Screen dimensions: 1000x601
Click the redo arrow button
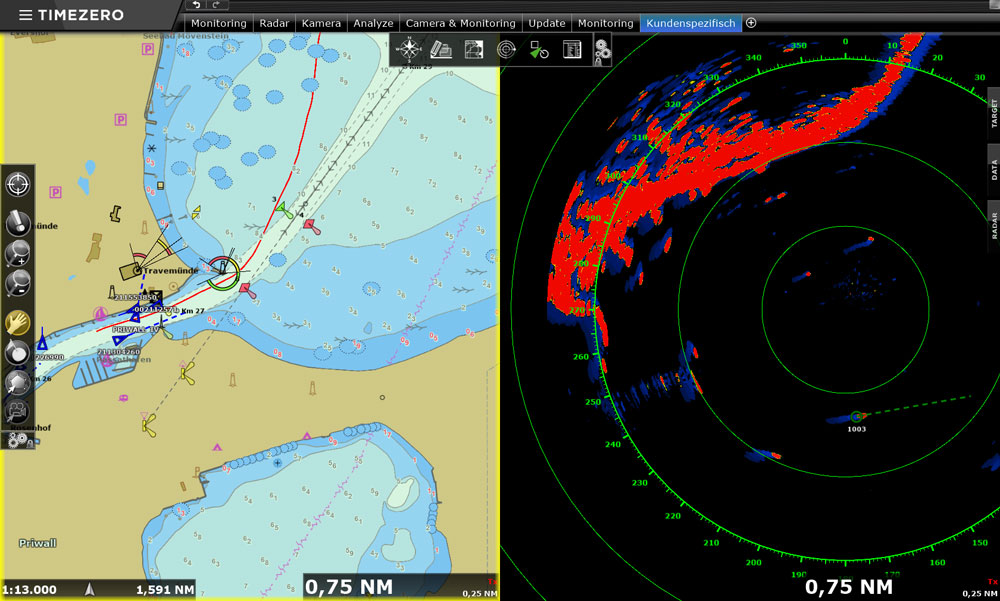217,6
